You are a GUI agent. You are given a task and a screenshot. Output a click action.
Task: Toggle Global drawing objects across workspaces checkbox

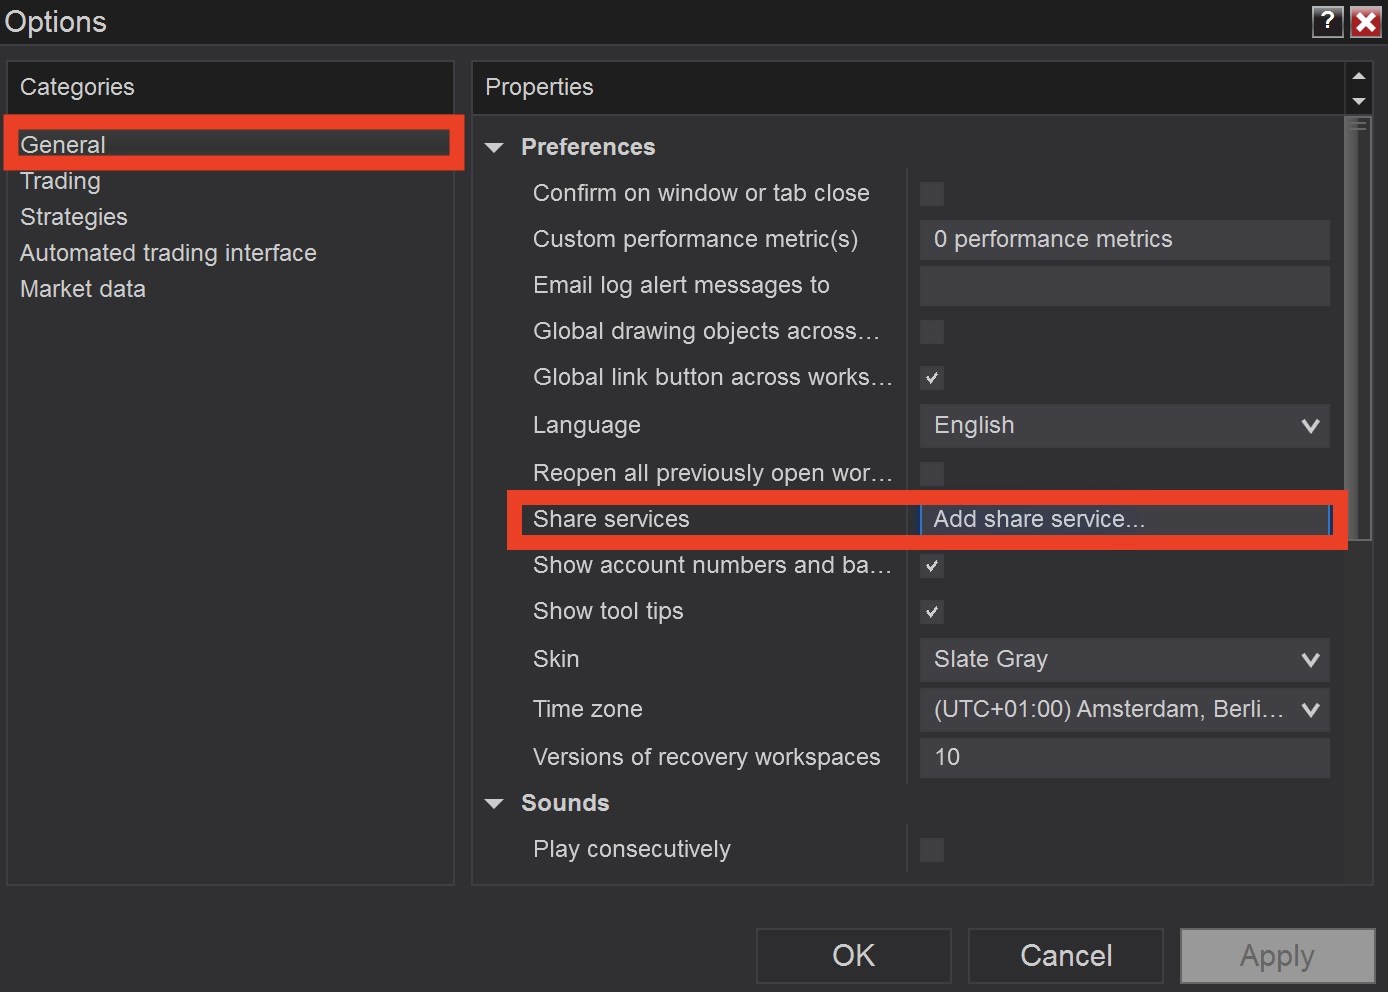932,332
